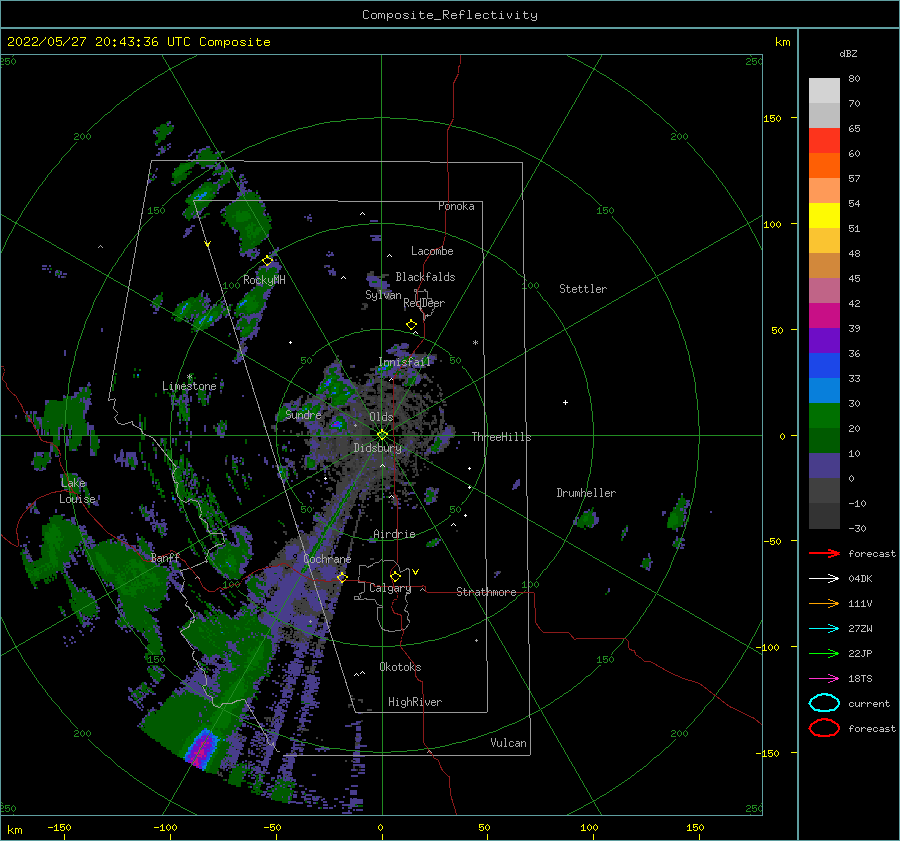Click the Strathmore city label
The height and width of the screenshot is (841, 900).
point(486,592)
